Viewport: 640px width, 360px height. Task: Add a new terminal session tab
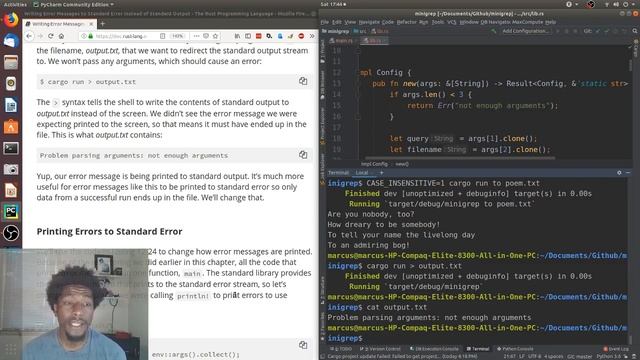pyautogui.click(x=382, y=173)
